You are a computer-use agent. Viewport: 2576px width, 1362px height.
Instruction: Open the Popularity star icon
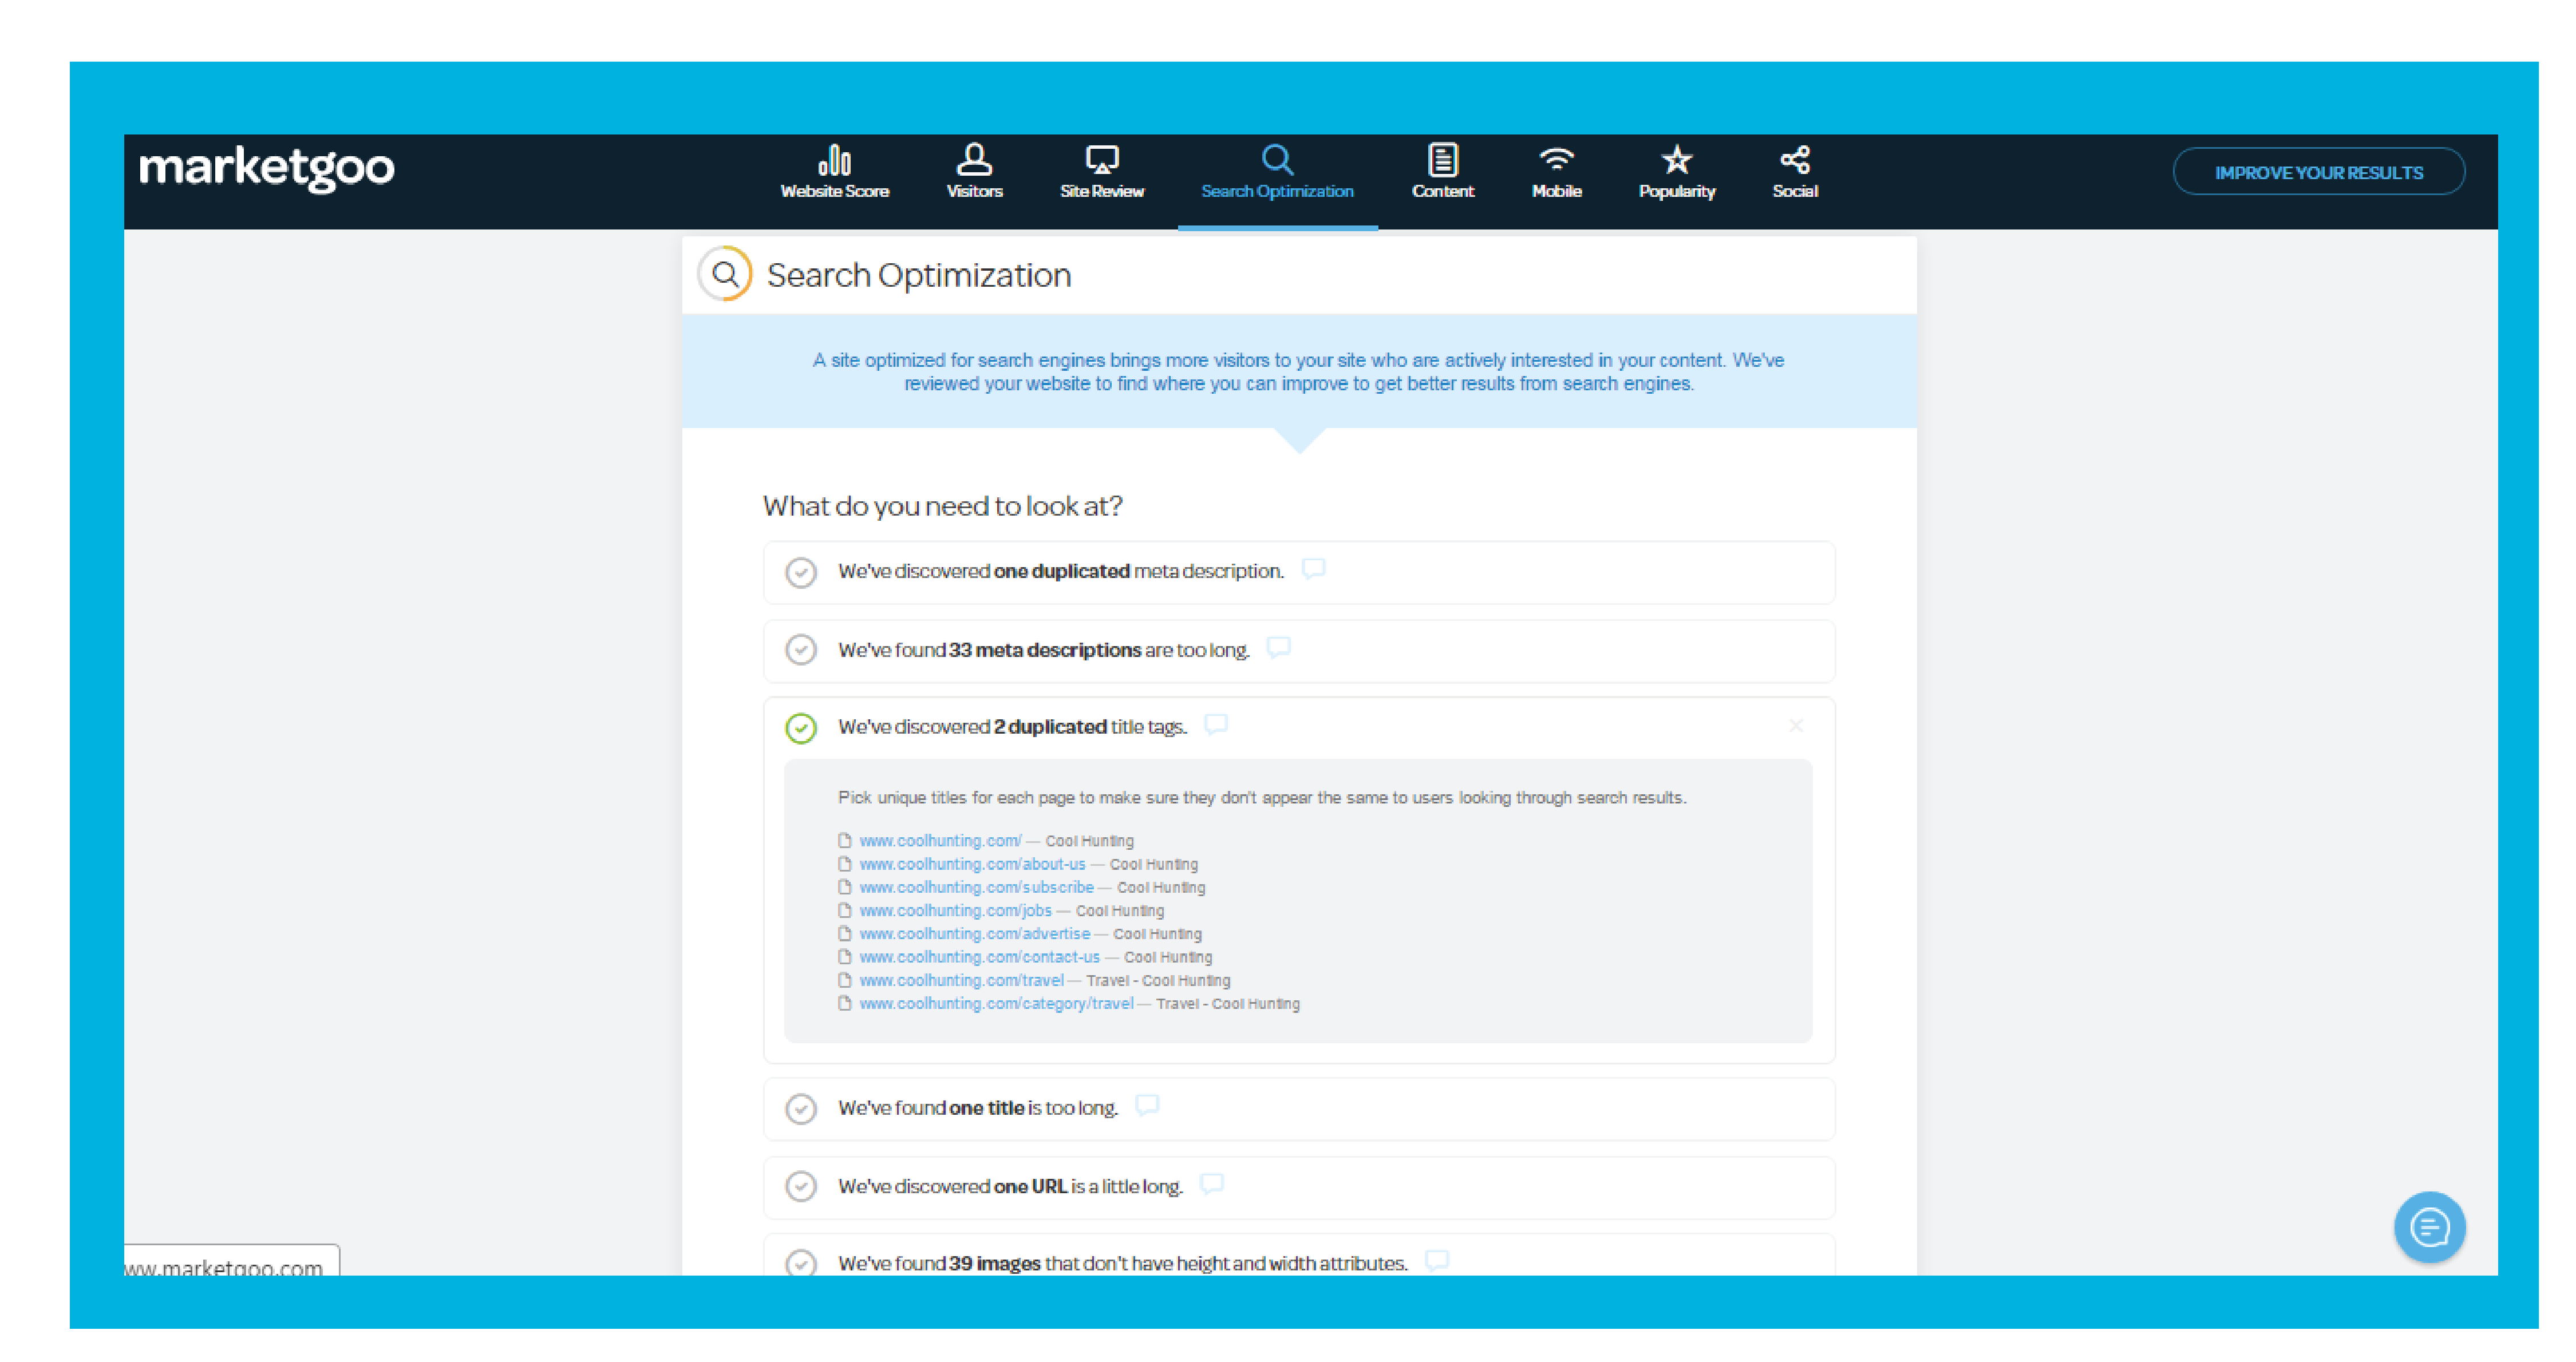pyautogui.click(x=1676, y=160)
